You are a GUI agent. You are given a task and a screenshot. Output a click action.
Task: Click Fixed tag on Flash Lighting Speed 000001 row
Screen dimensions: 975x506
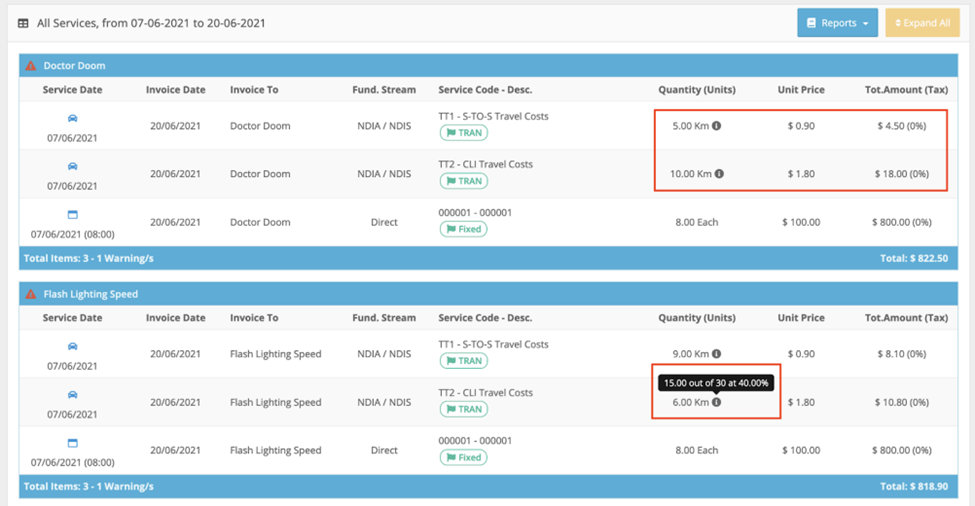(464, 457)
